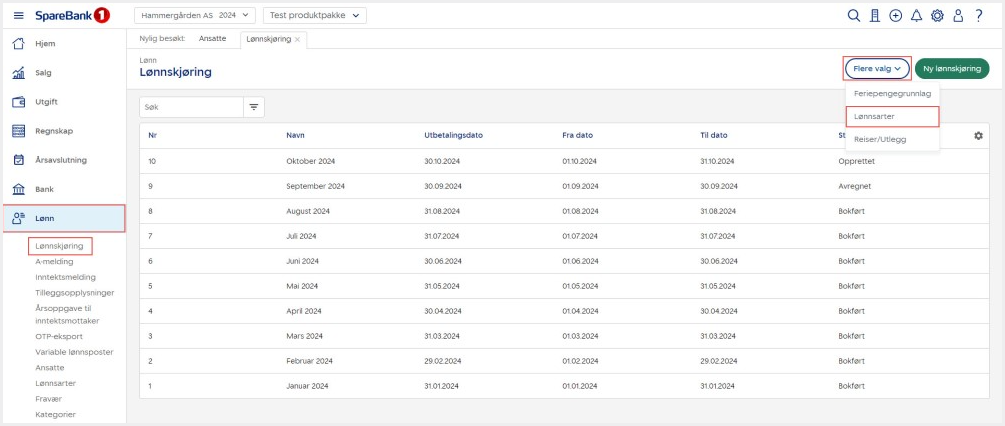
Task: Close the Lønnskjøring tab
Action: [x=297, y=39]
